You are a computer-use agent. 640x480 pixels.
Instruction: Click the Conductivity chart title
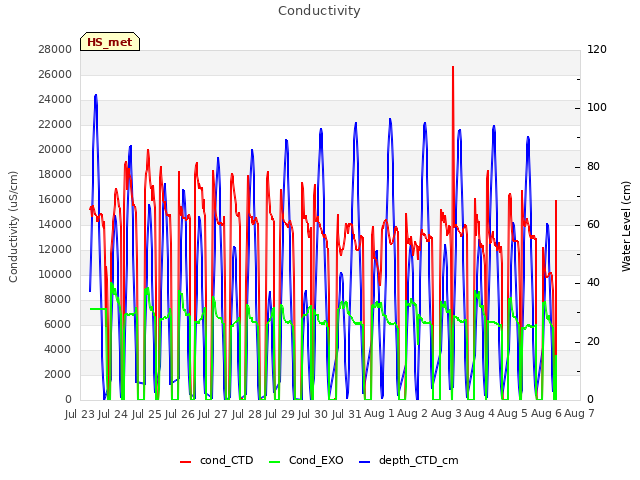319,11
